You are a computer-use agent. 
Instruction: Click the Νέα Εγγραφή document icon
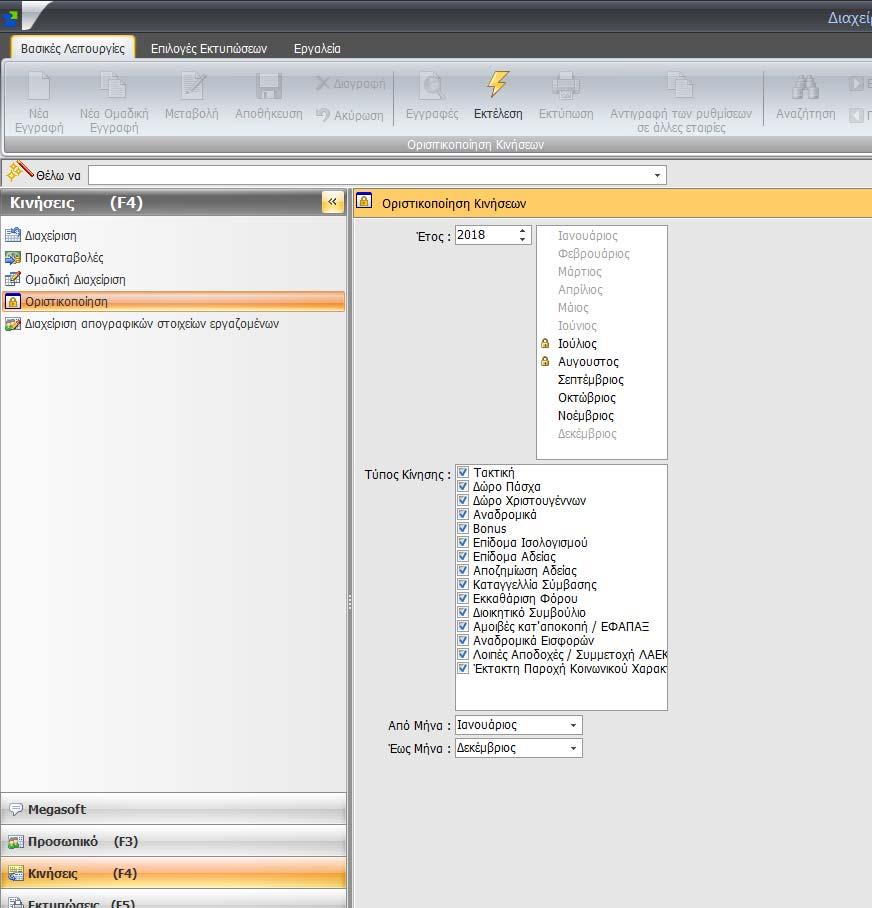pos(39,86)
